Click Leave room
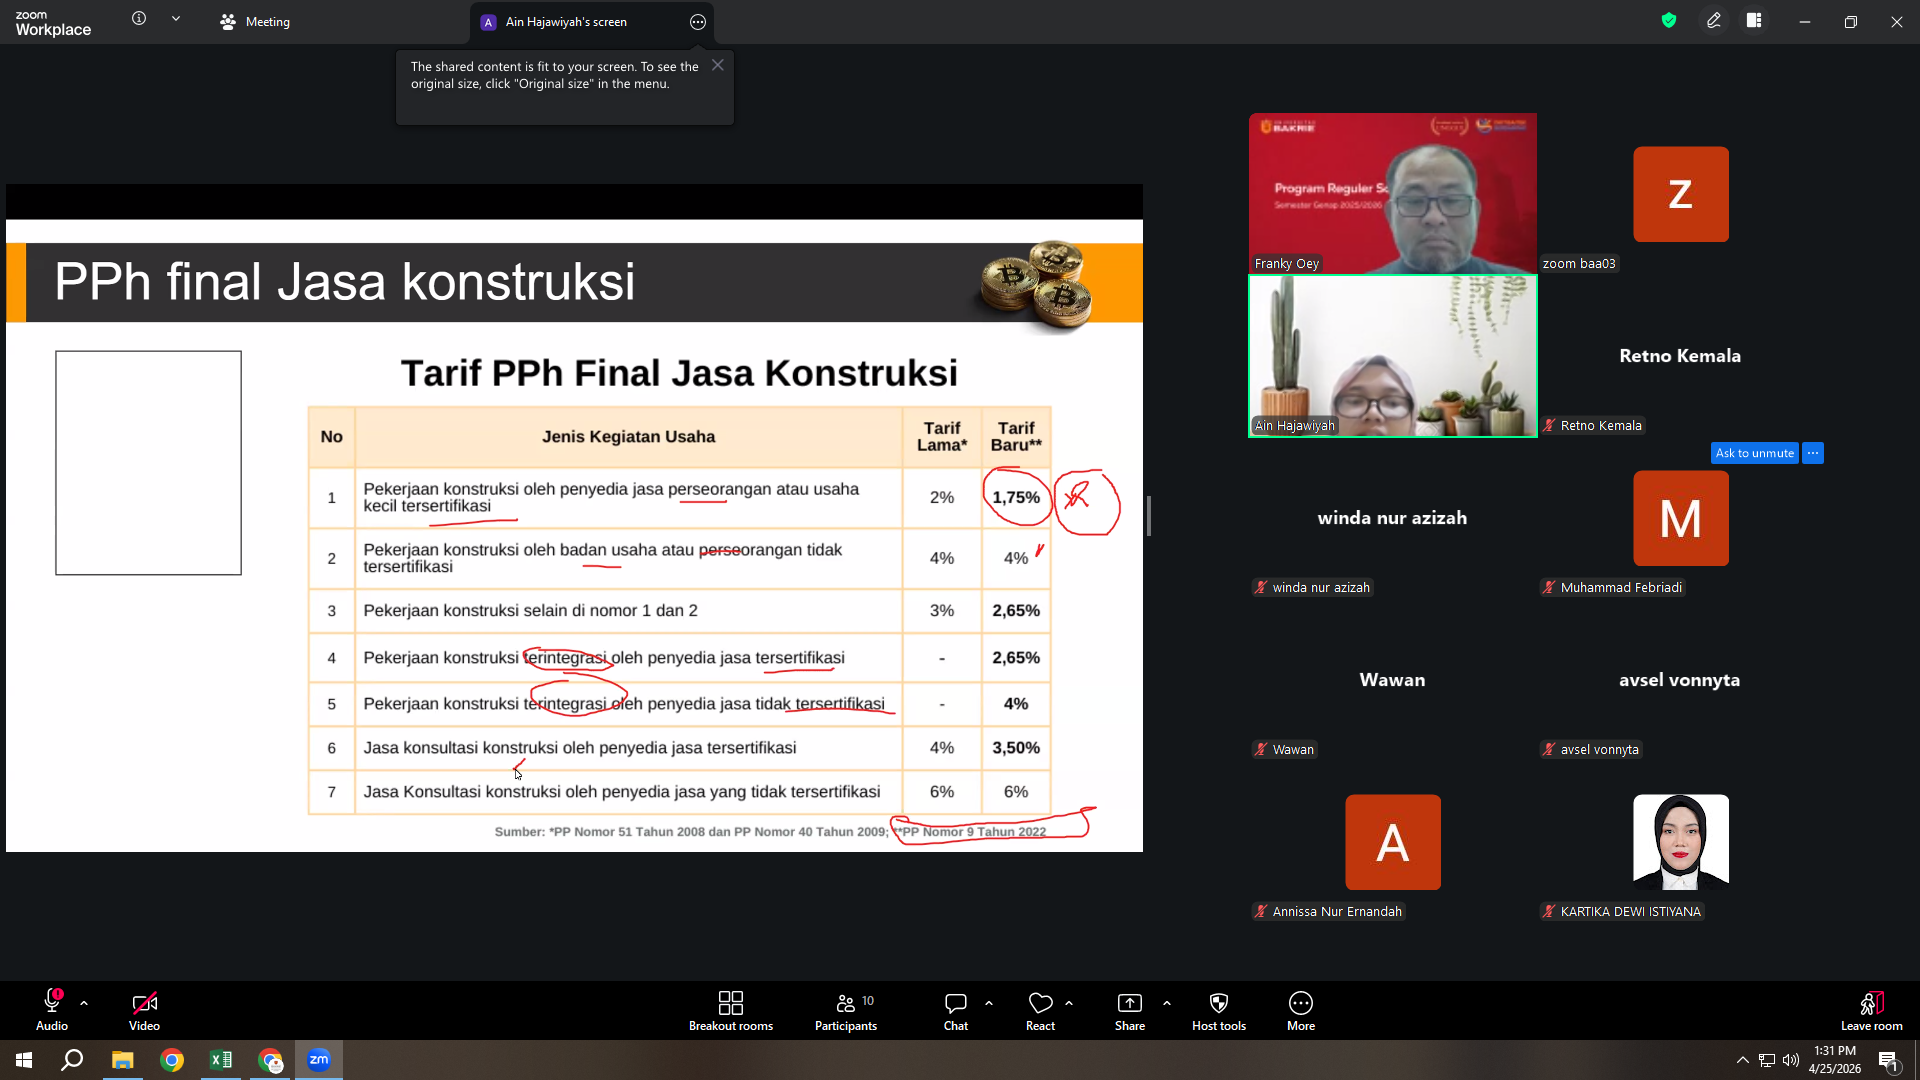 pos(1872,1010)
